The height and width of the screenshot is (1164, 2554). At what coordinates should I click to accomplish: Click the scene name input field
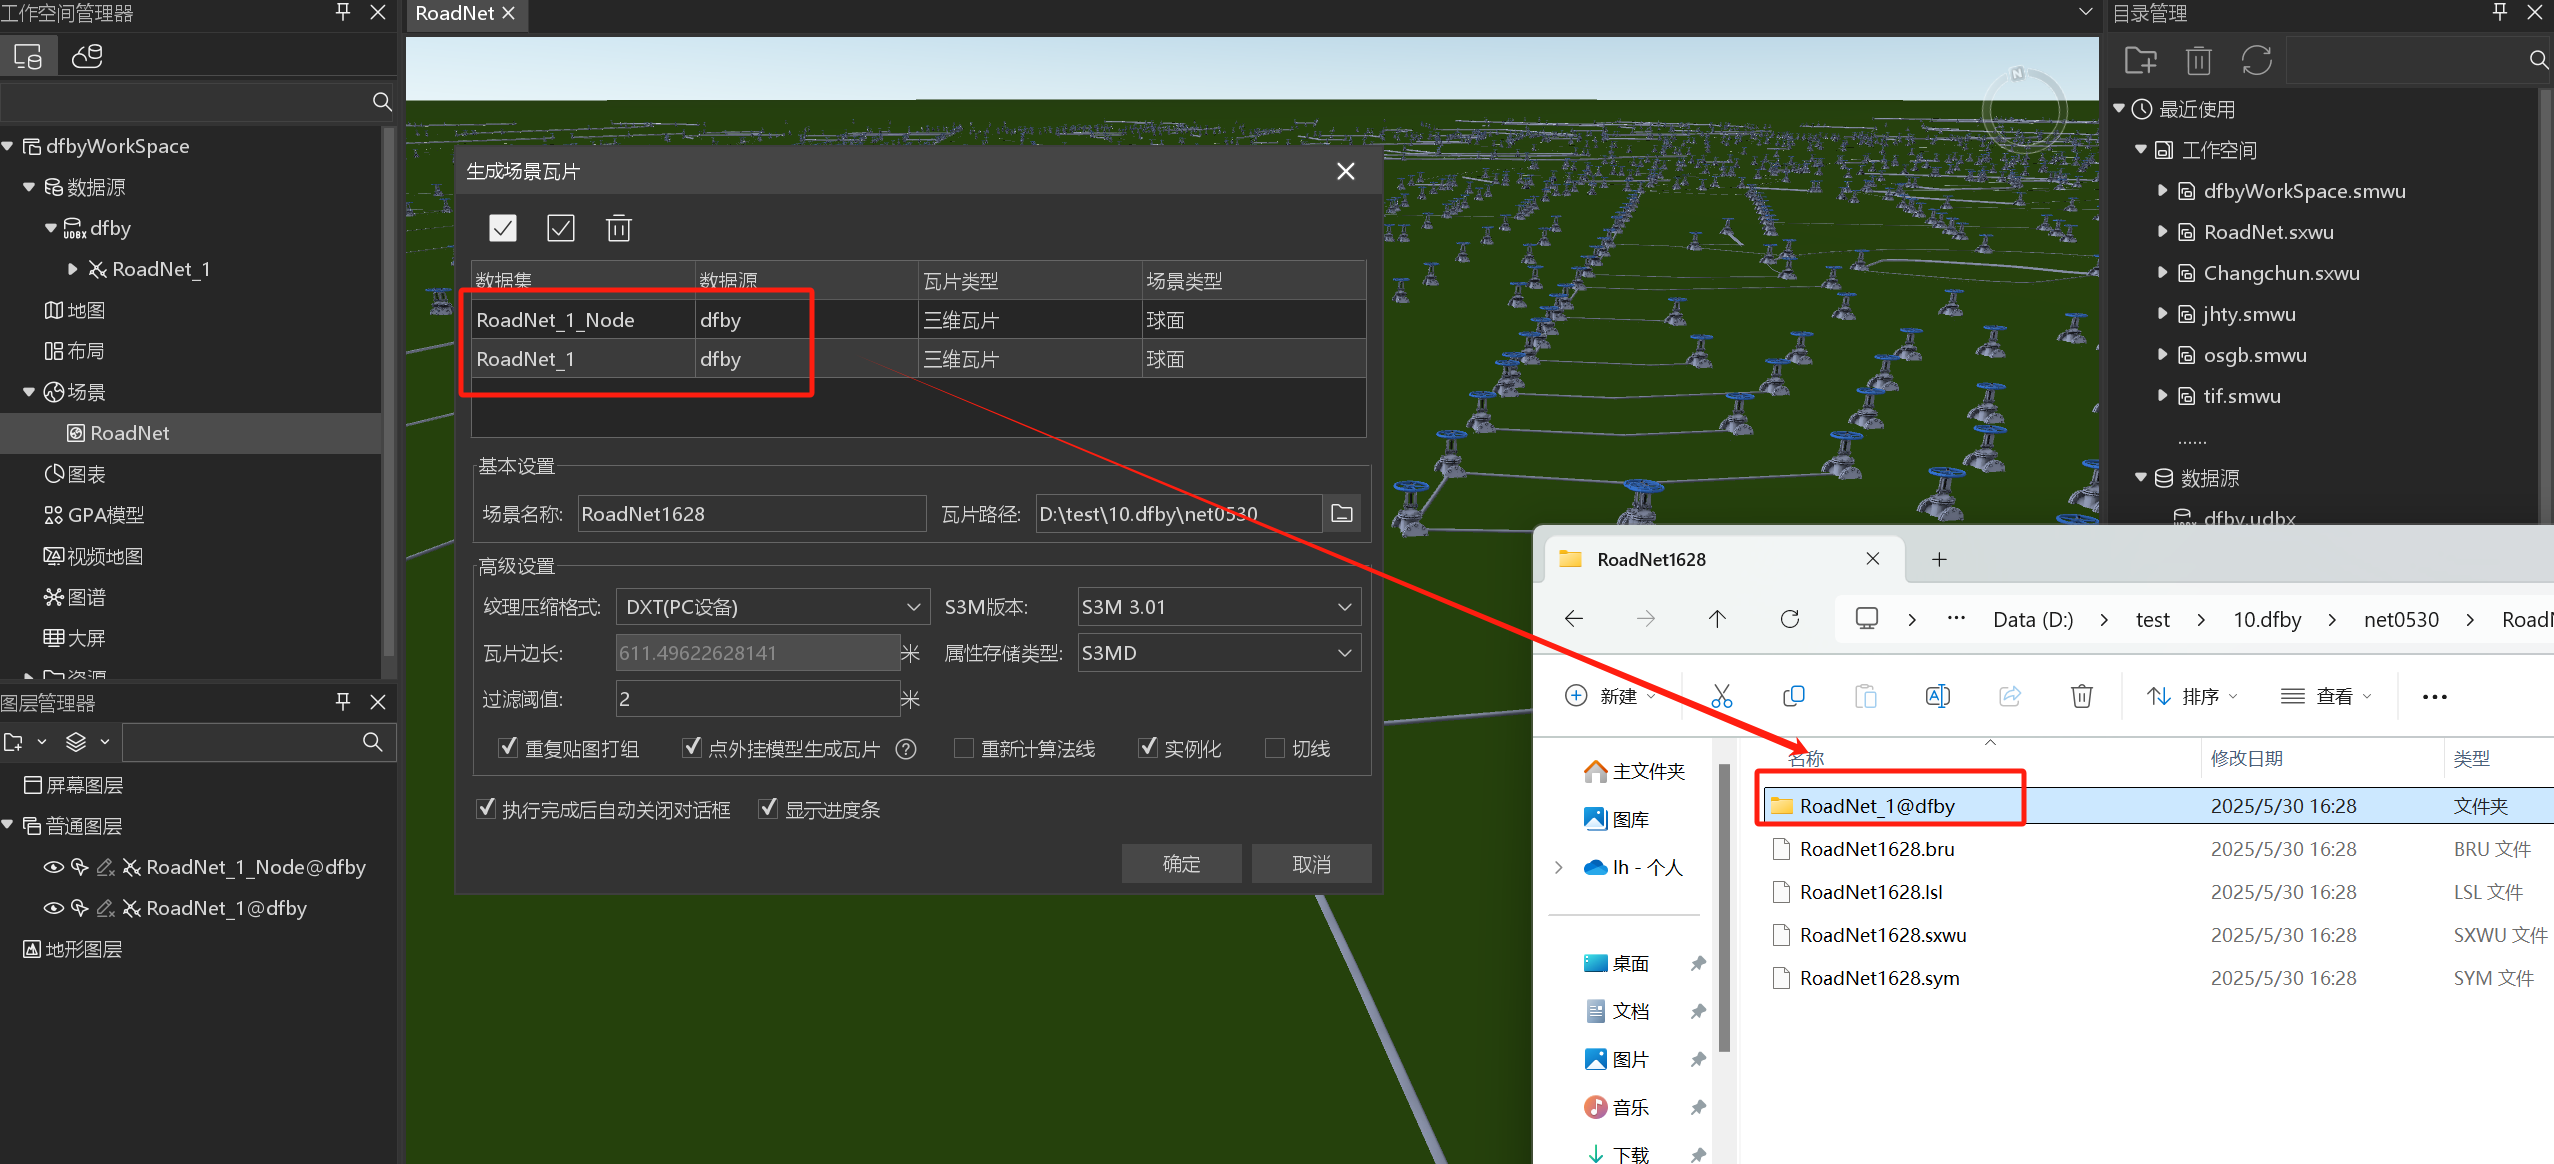click(x=750, y=513)
